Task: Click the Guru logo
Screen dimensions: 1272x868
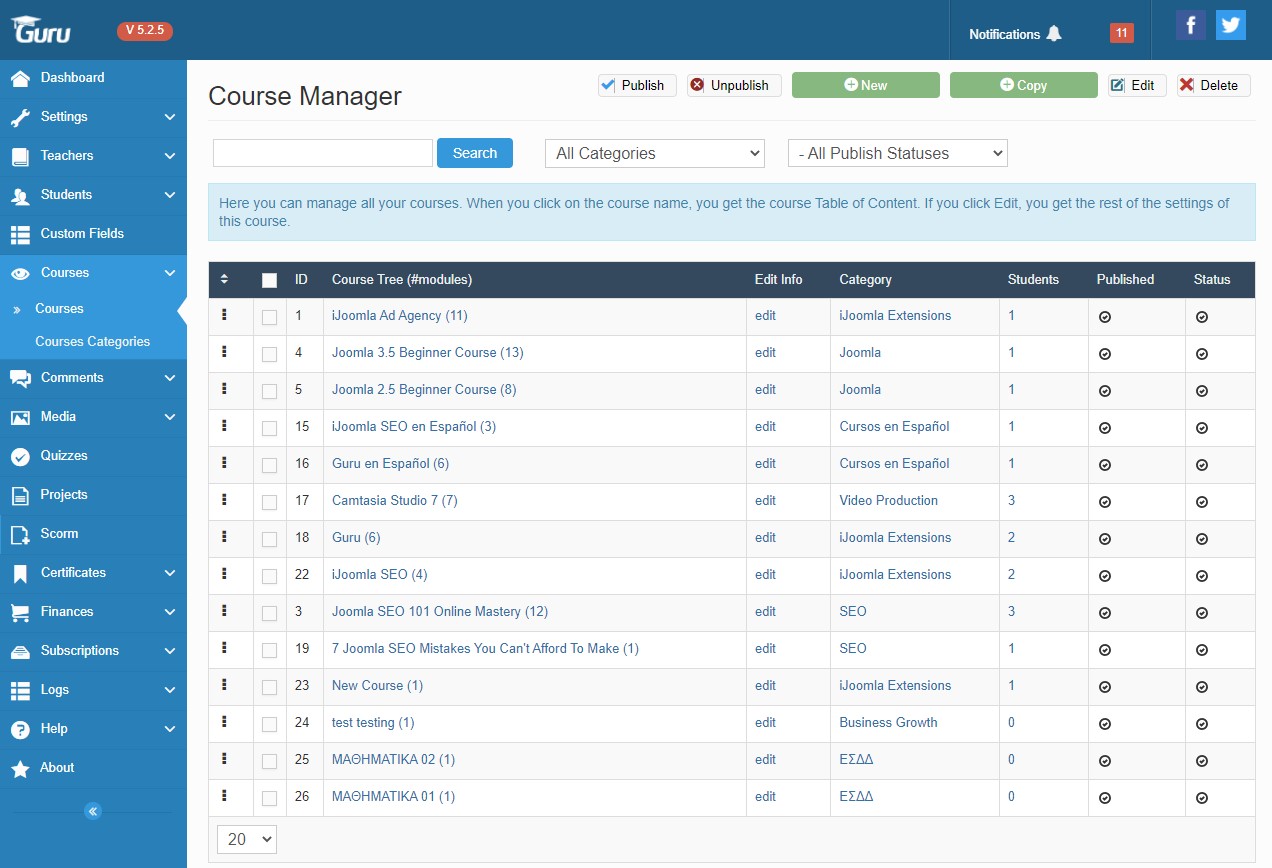Action: pos(41,29)
